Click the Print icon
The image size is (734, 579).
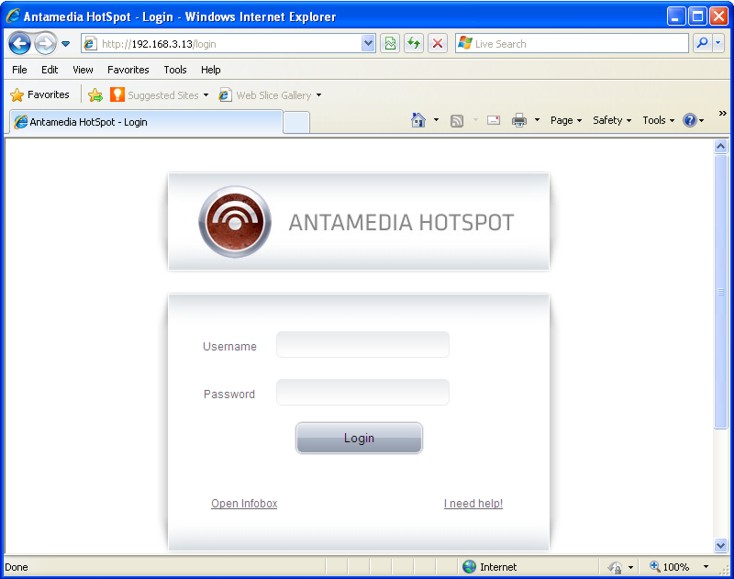point(519,120)
